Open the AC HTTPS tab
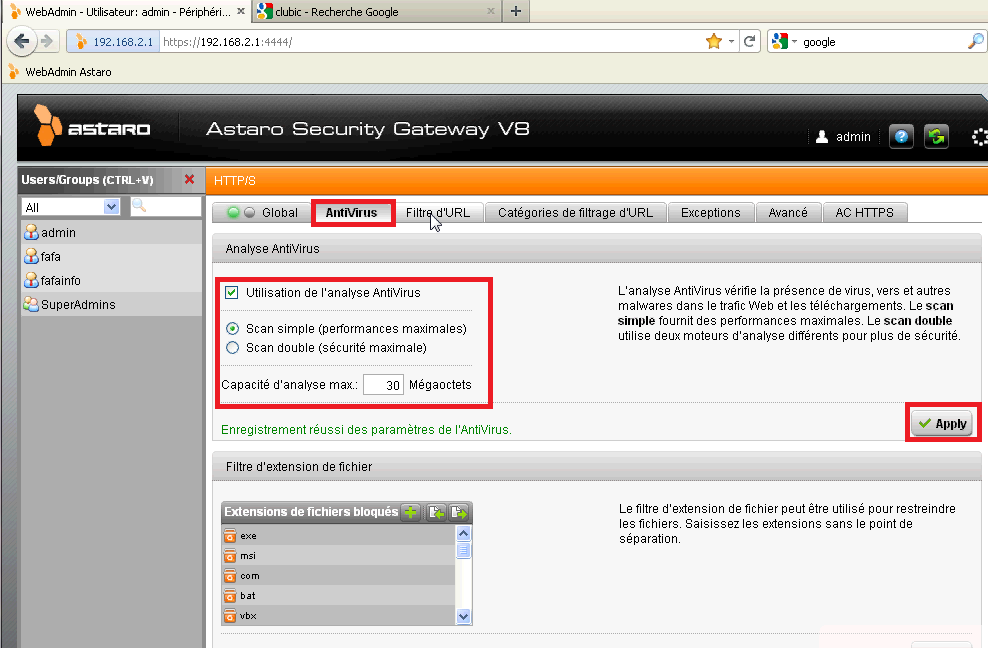 pos(864,212)
